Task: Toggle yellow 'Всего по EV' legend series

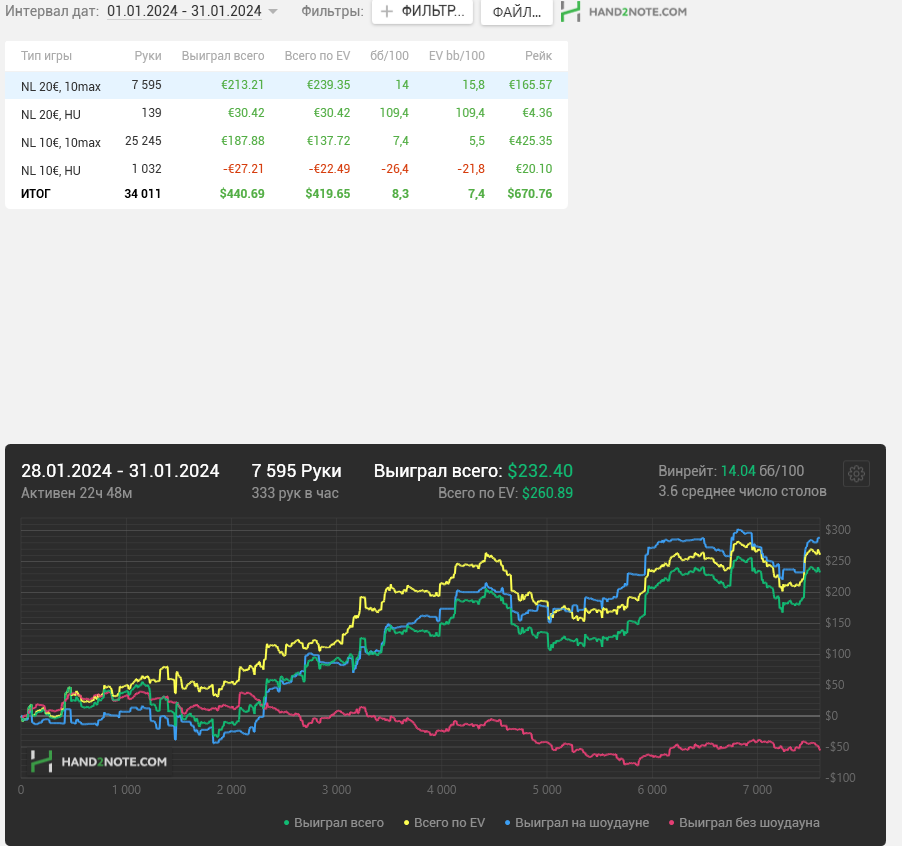Action: click(444, 822)
